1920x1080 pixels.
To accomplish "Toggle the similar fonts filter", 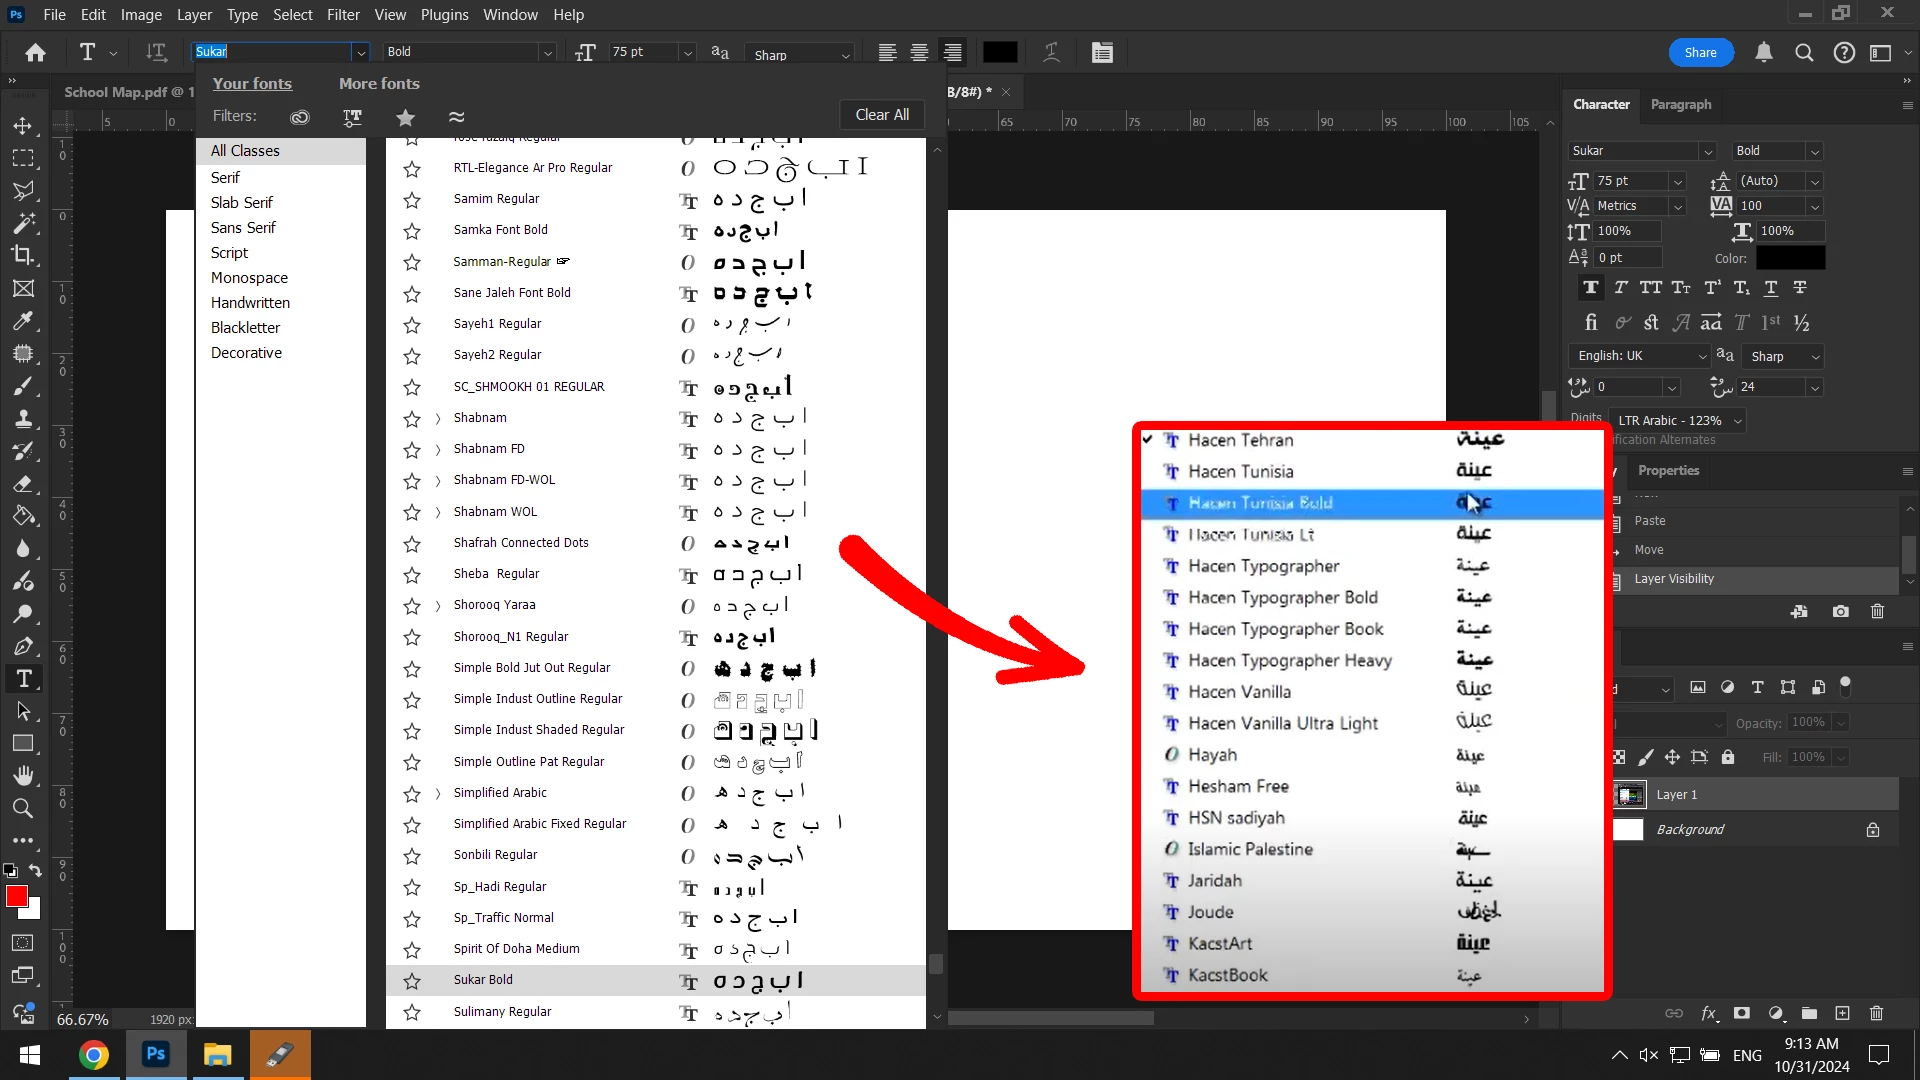I will (x=456, y=117).
